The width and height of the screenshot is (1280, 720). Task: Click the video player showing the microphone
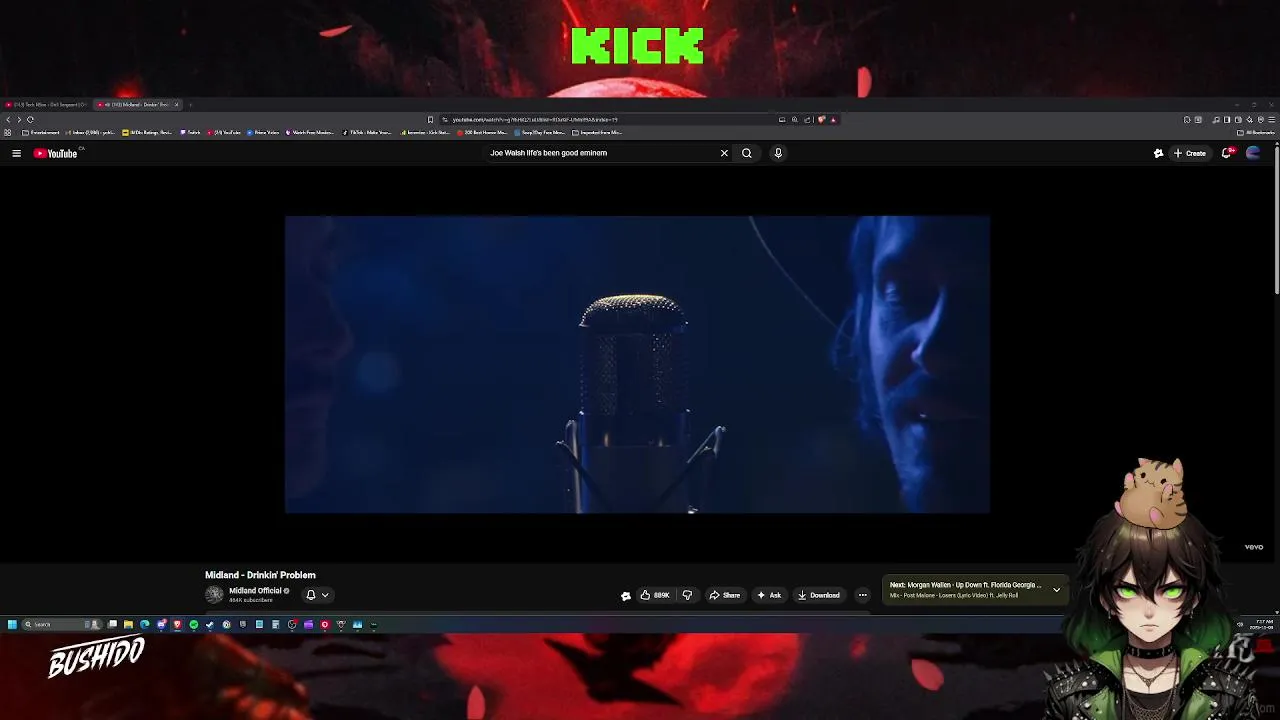point(637,364)
